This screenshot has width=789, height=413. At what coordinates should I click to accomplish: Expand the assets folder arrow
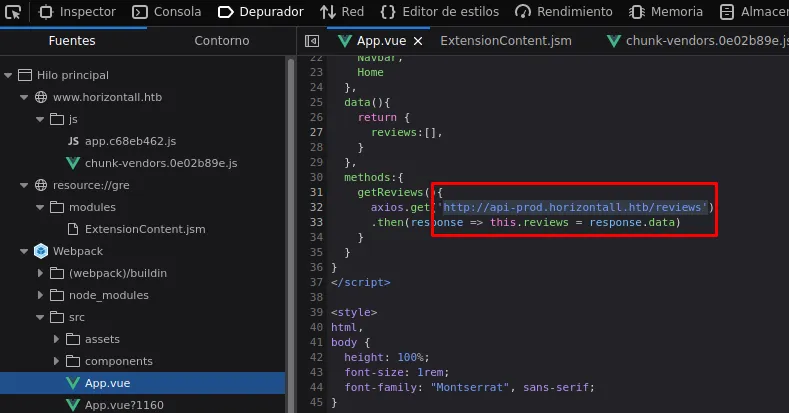click(x=56, y=339)
